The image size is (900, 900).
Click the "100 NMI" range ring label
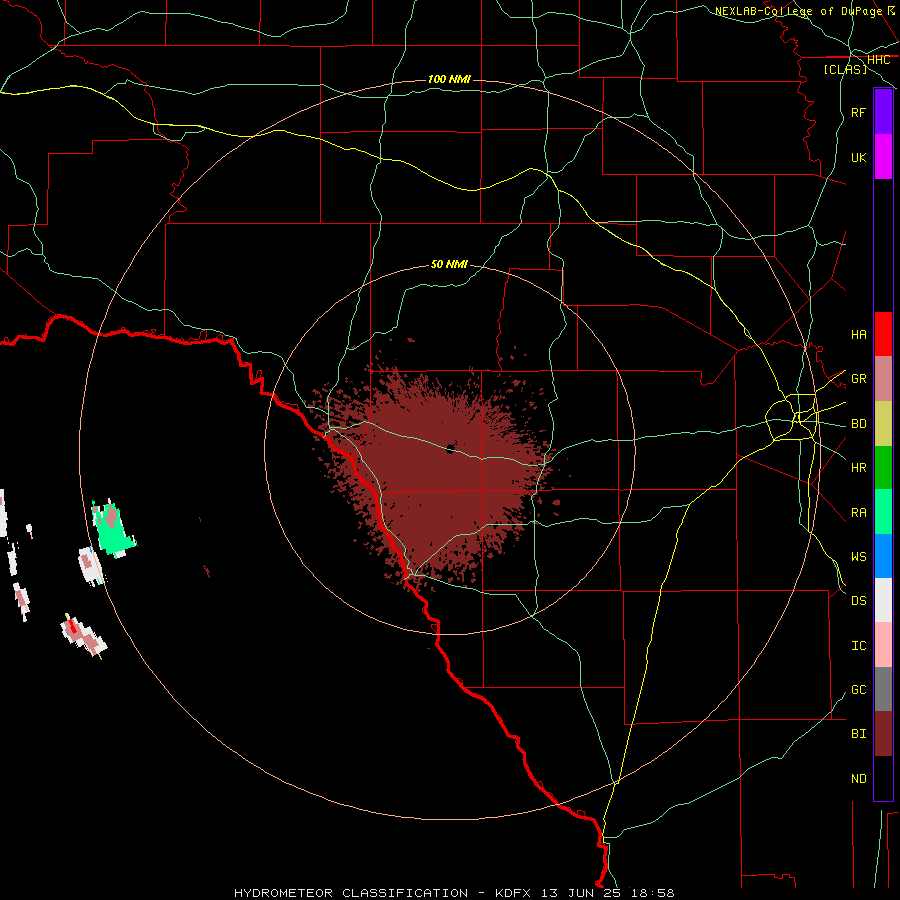449,79
